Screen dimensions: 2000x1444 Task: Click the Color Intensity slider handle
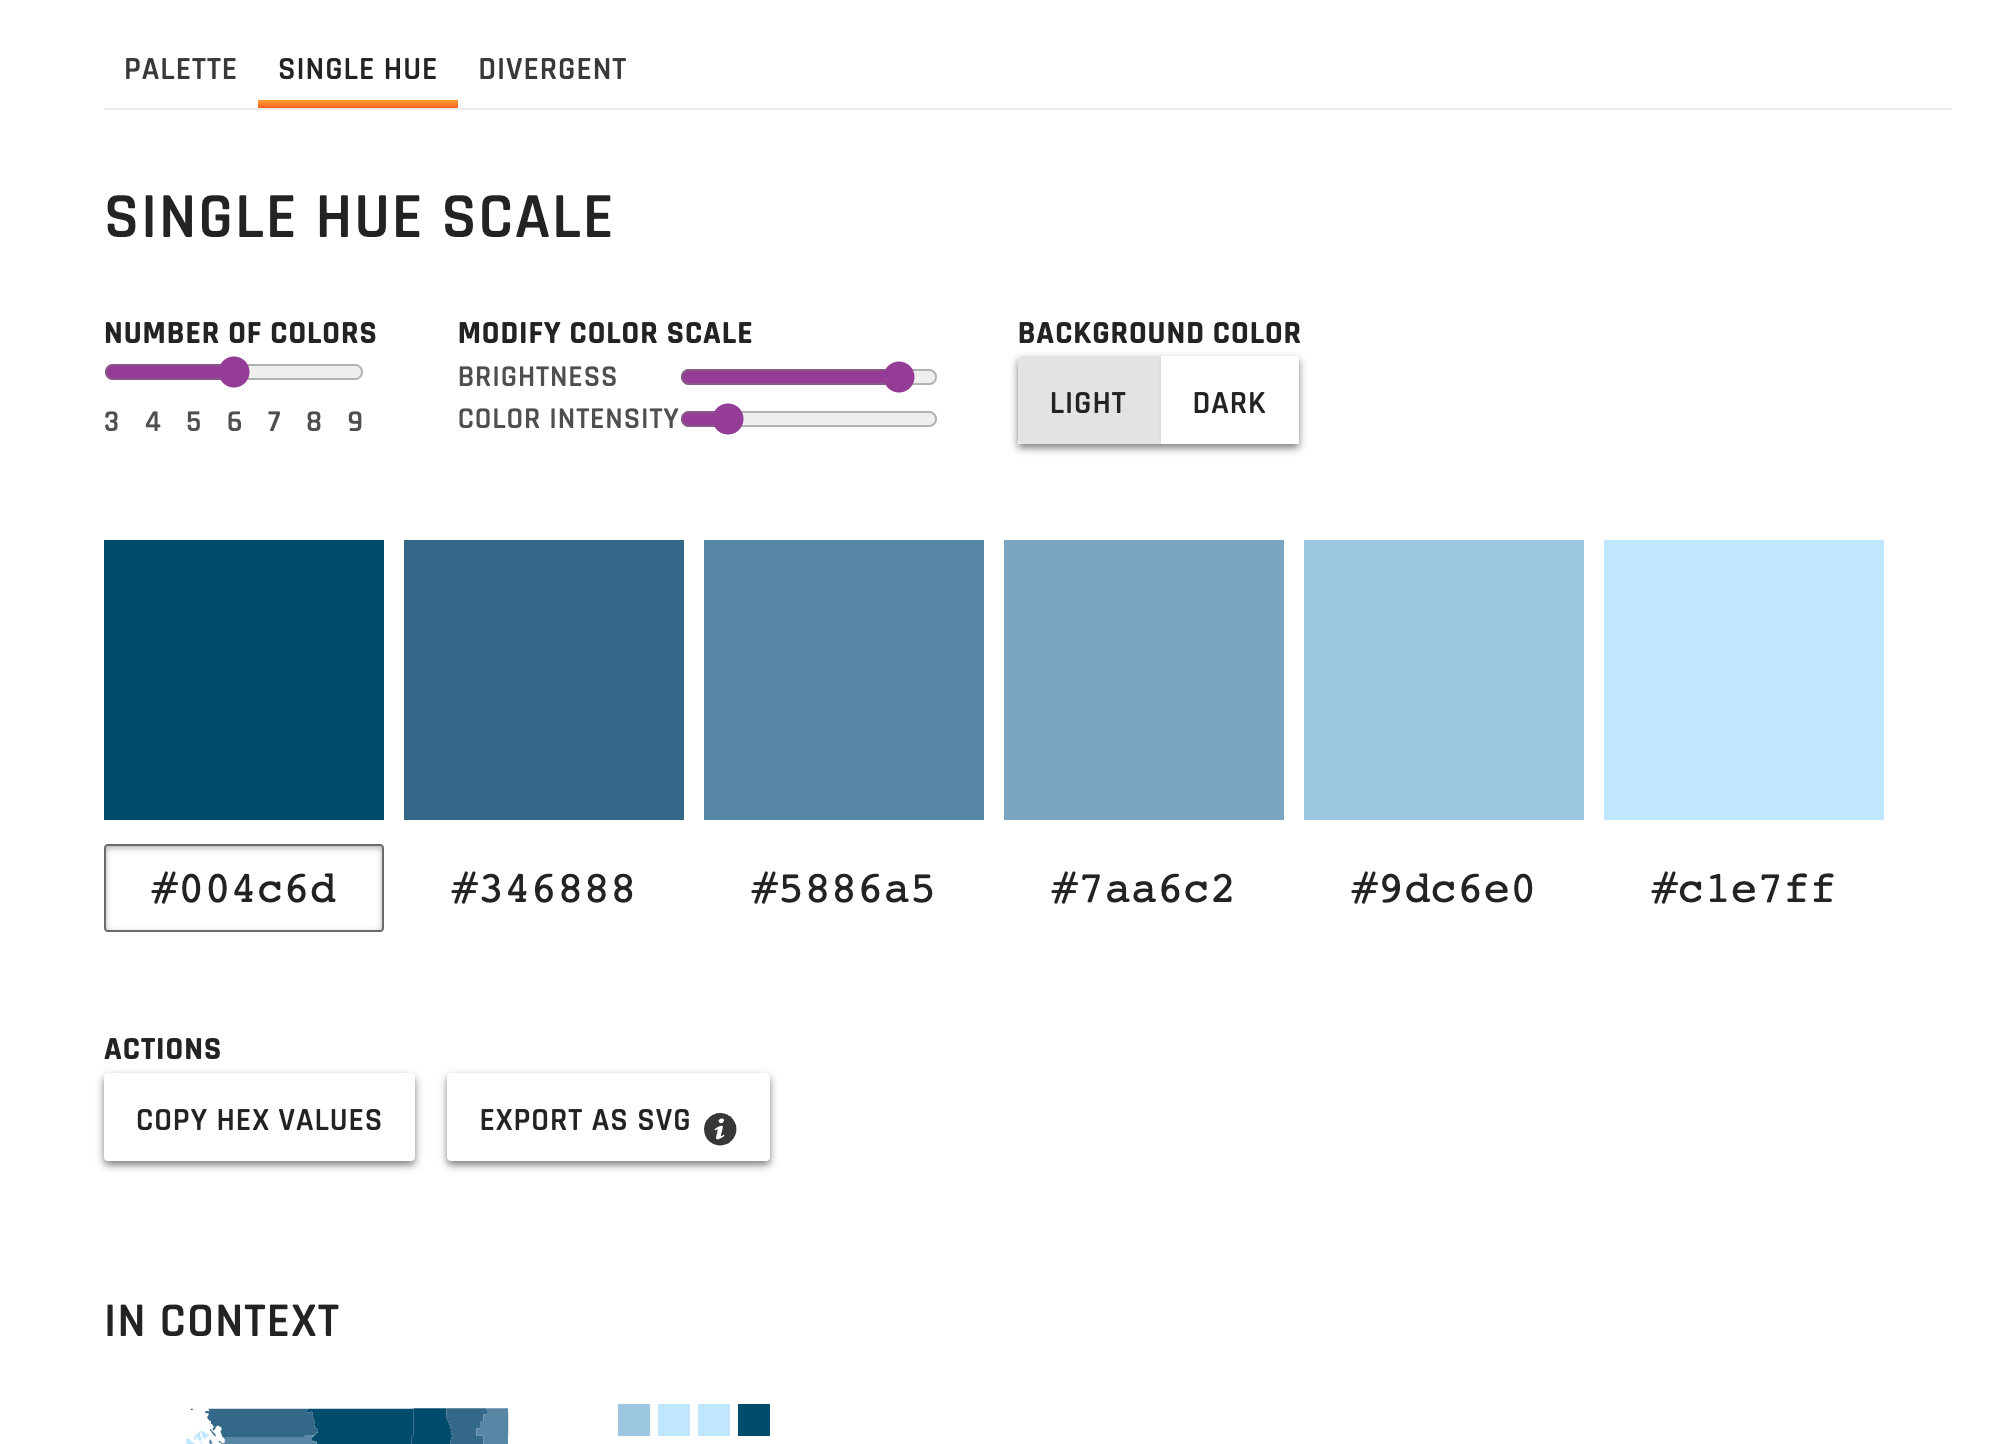[728, 419]
